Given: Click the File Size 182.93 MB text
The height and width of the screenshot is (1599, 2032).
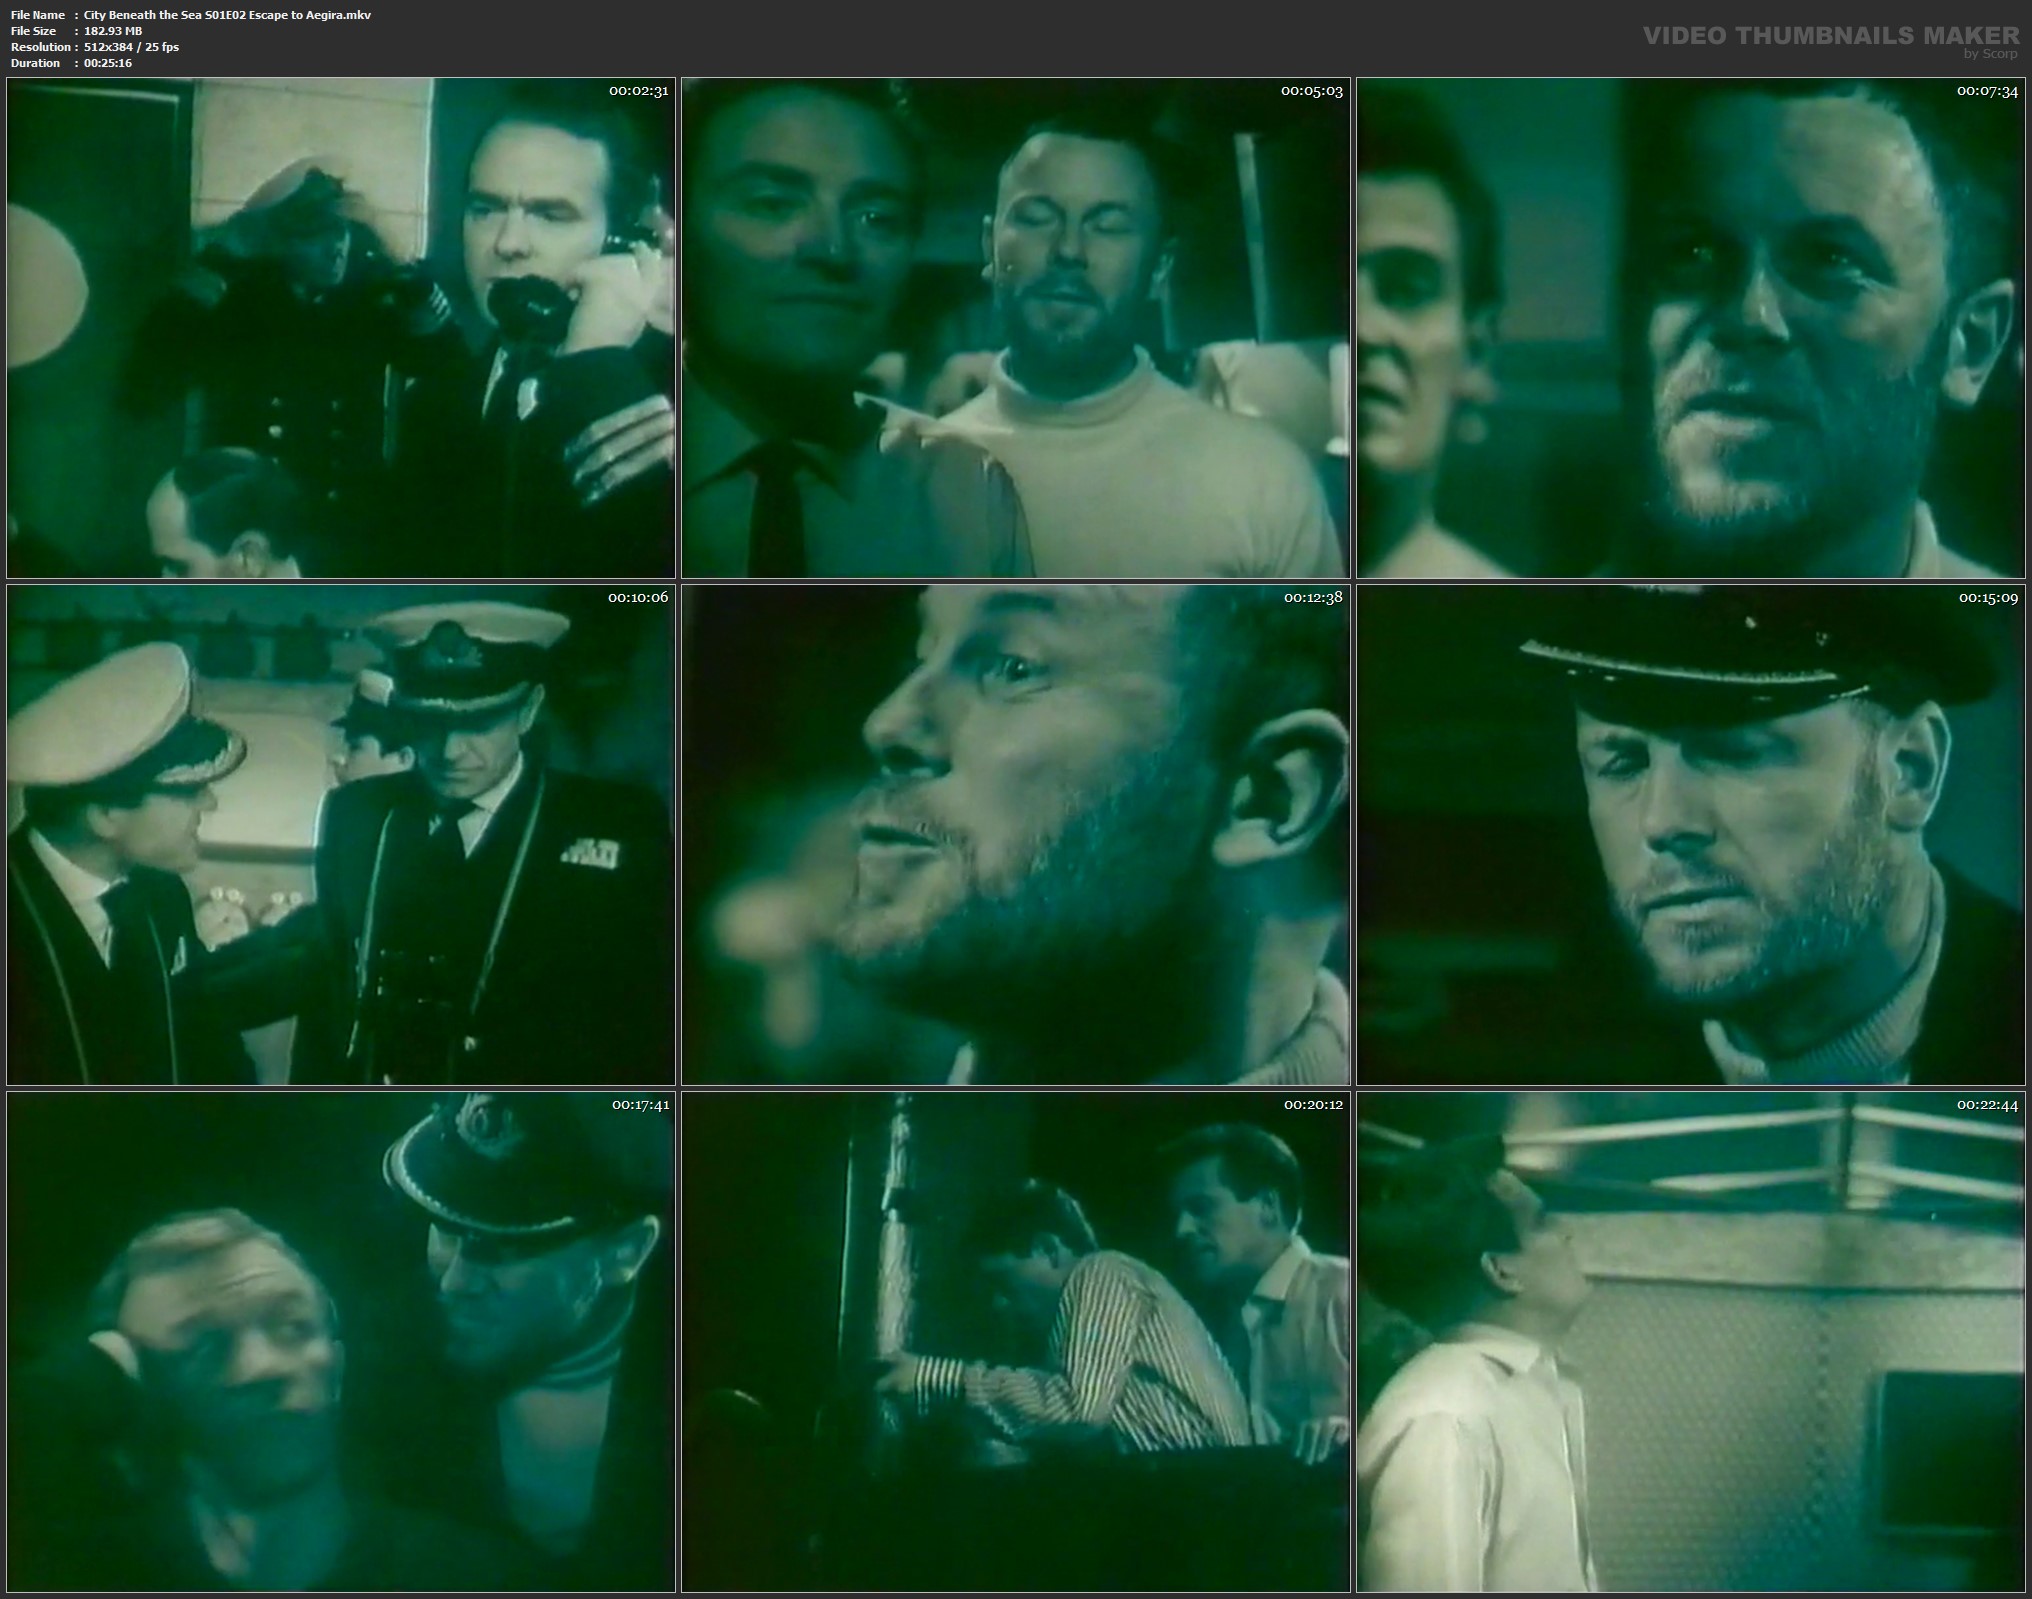Looking at the screenshot, I should [112, 31].
